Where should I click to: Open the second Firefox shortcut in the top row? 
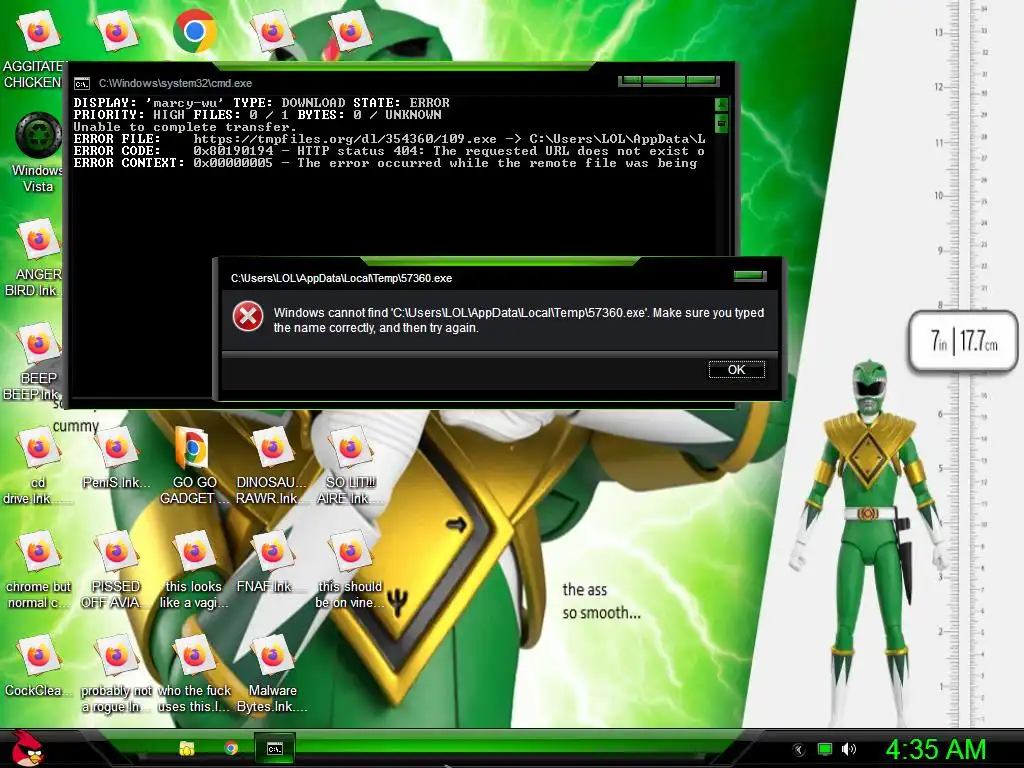(116, 31)
